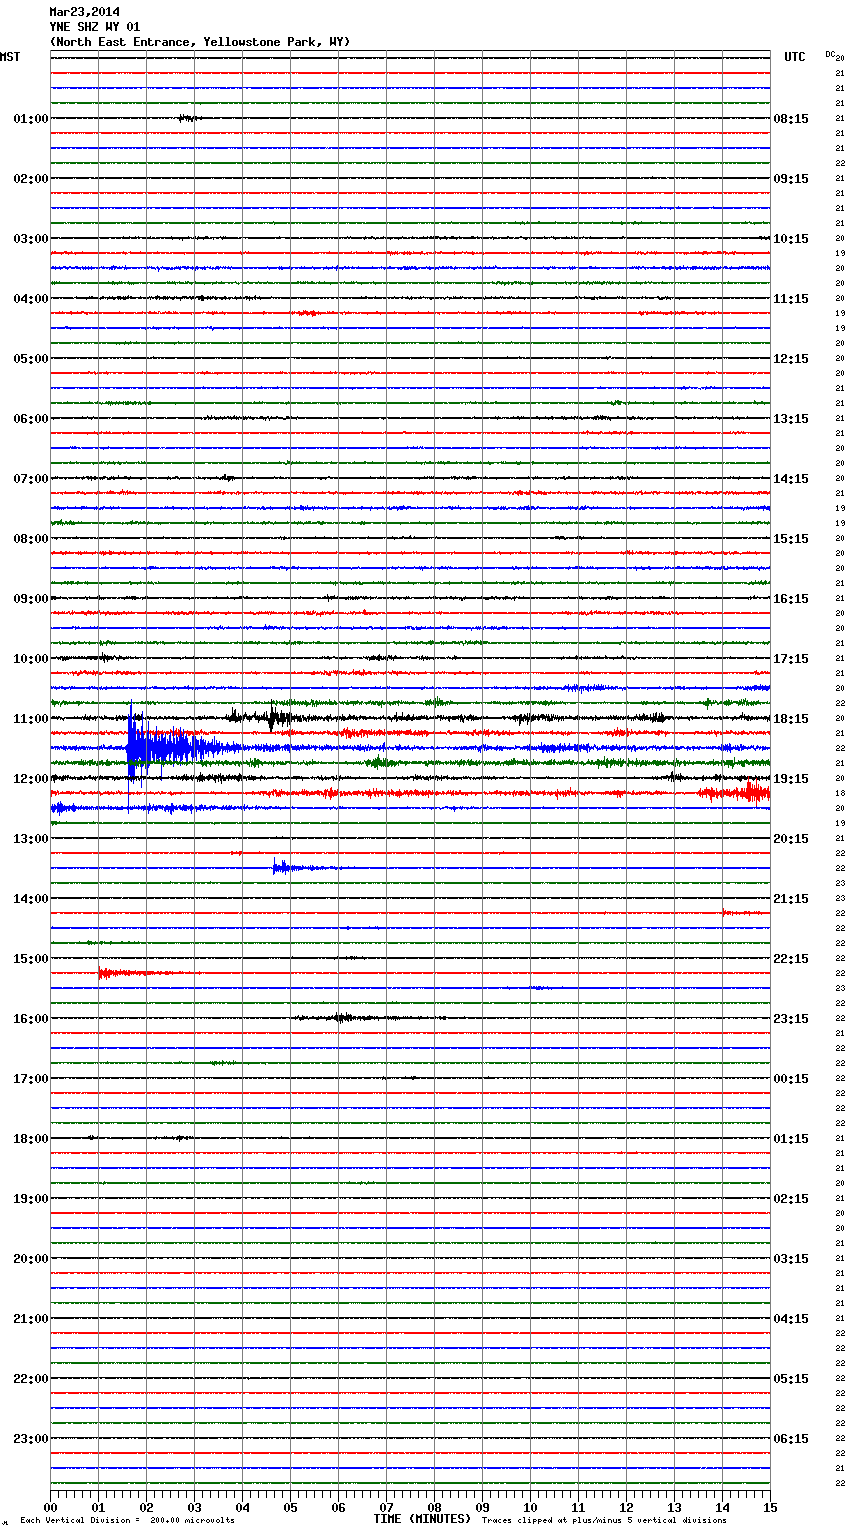Click the 23:15 UTC time label
The width and height of the screenshot is (850, 1534).
coord(791,1019)
